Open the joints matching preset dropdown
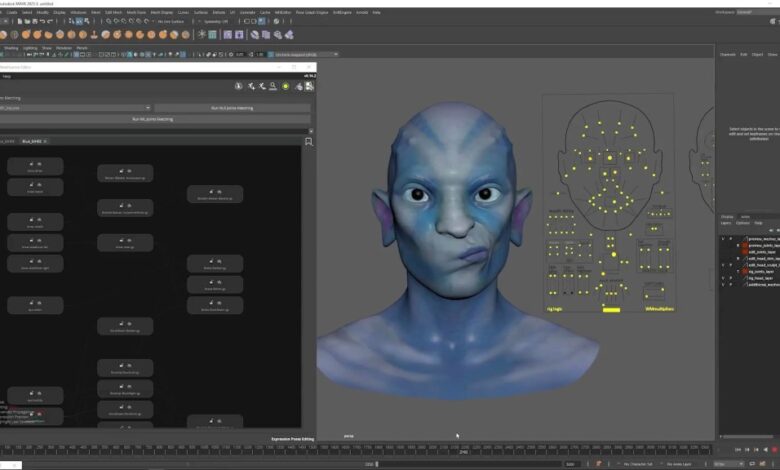Image resolution: width=780 pixels, height=470 pixels. pyautogui.click(x=75, y=108)
